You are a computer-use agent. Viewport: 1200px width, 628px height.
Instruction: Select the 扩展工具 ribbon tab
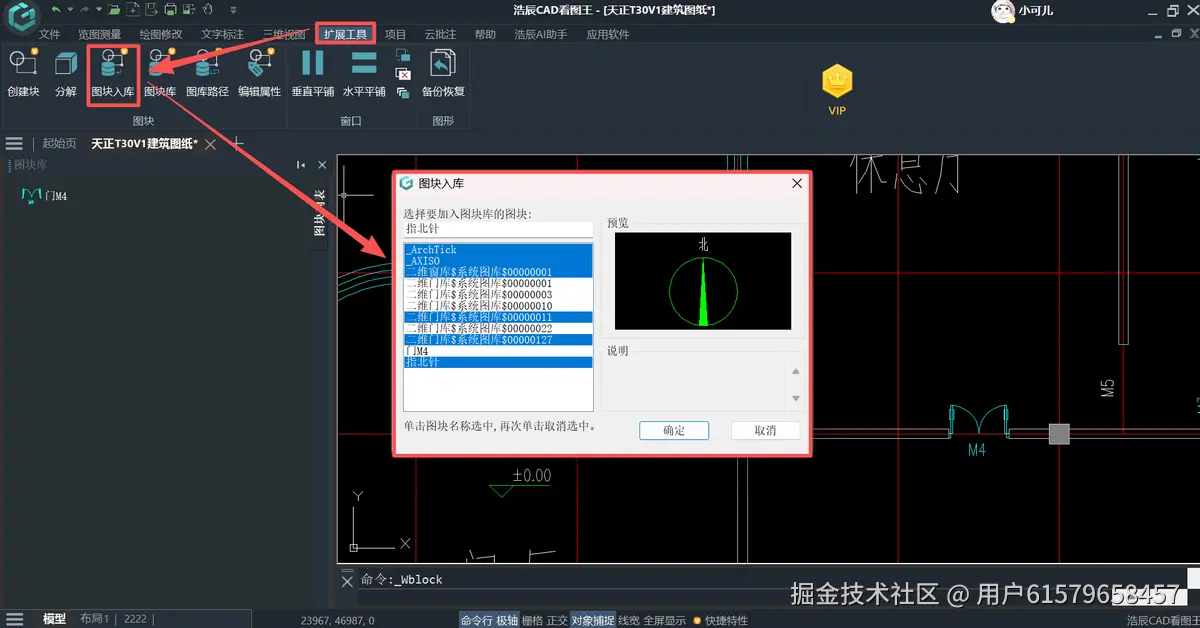[345, 34]
